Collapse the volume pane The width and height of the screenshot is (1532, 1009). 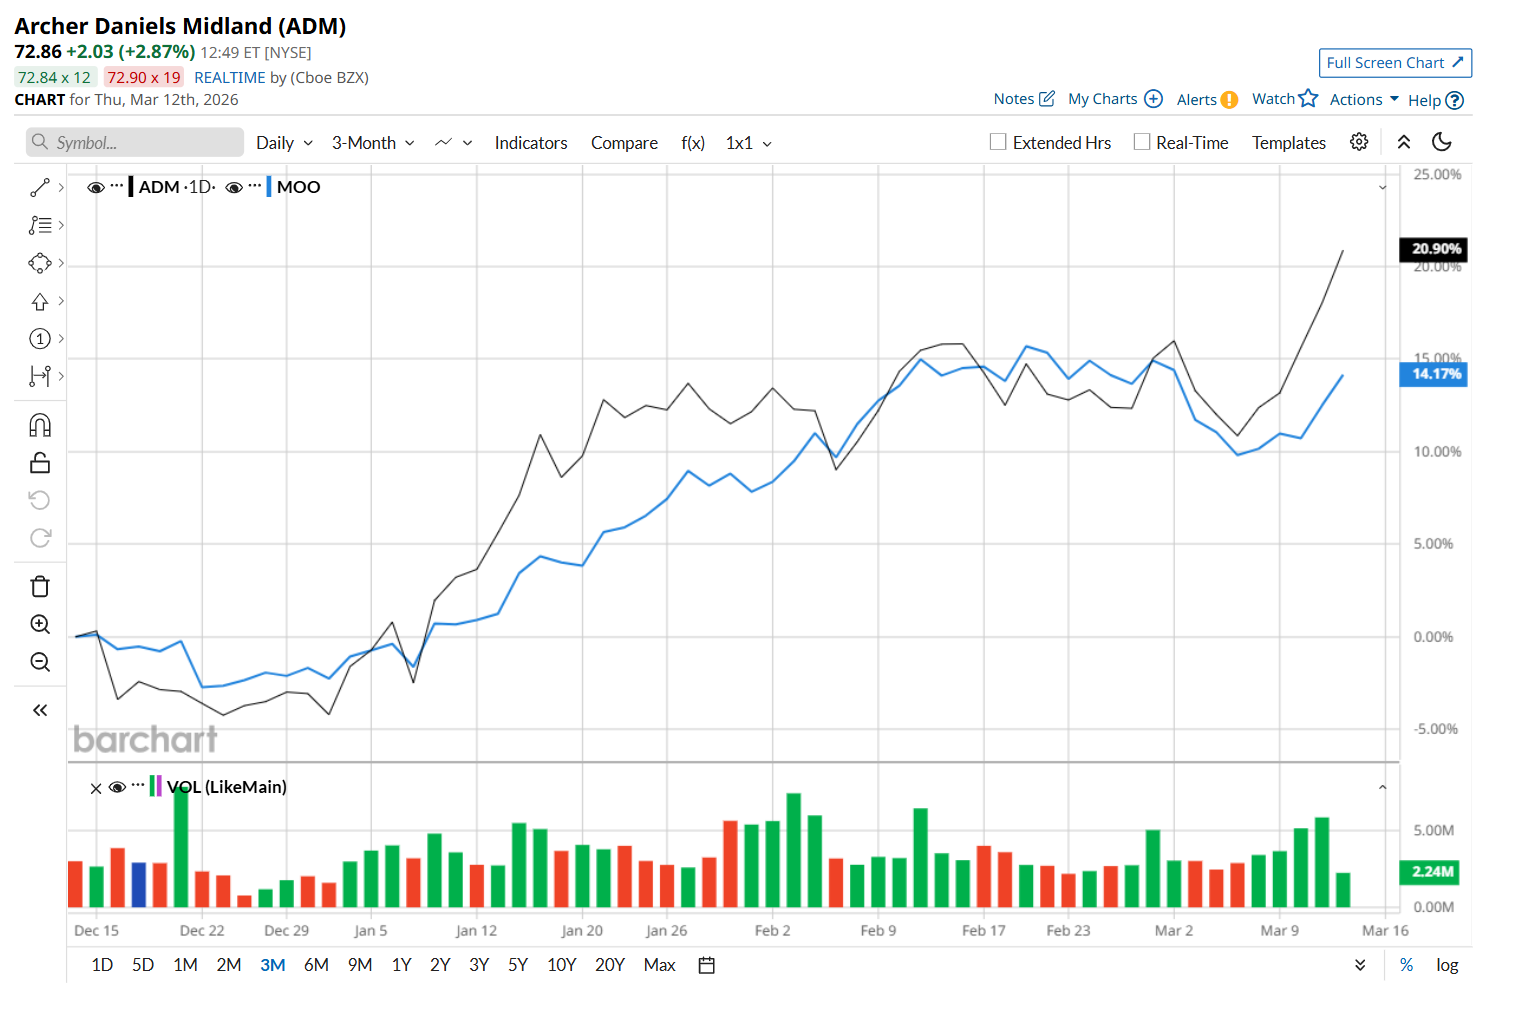[1383, 788]
